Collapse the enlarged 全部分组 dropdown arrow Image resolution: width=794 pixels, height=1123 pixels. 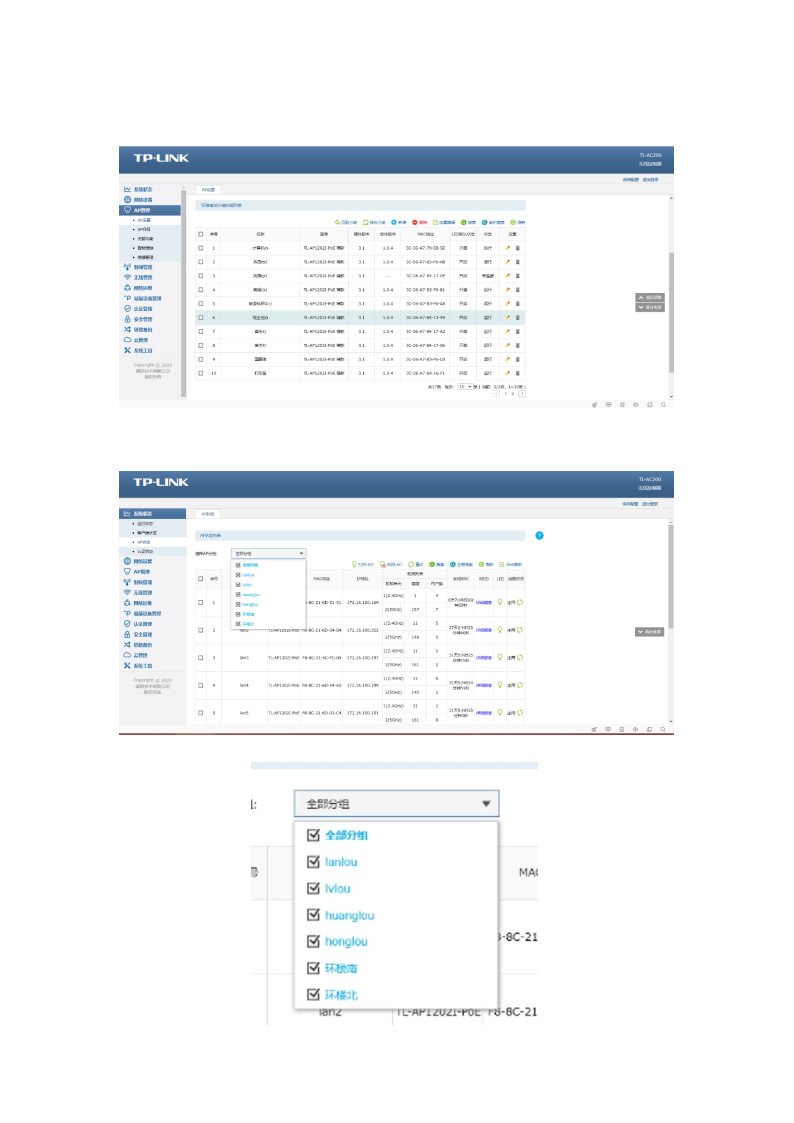[486, 803]
